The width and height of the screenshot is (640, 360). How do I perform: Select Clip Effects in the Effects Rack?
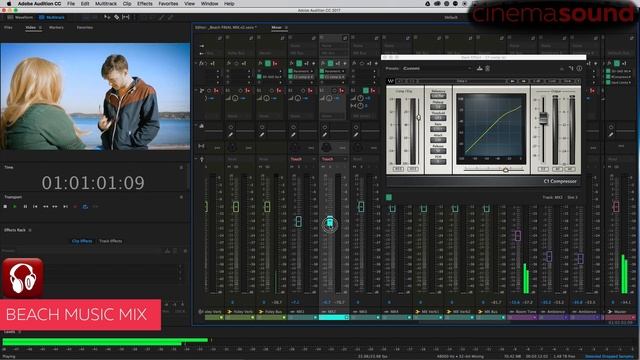[x=82, y=241]
